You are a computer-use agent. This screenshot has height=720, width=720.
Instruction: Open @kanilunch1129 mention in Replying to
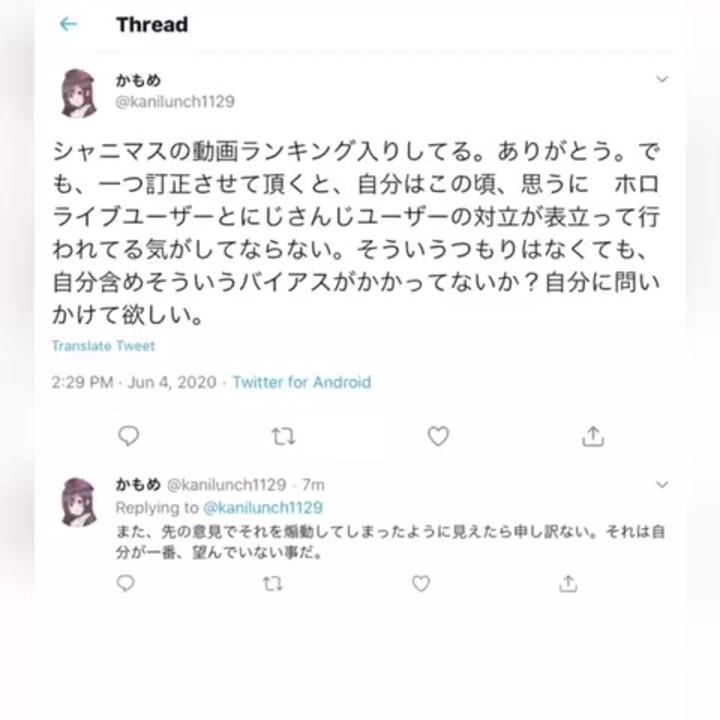tap(263, 507)
